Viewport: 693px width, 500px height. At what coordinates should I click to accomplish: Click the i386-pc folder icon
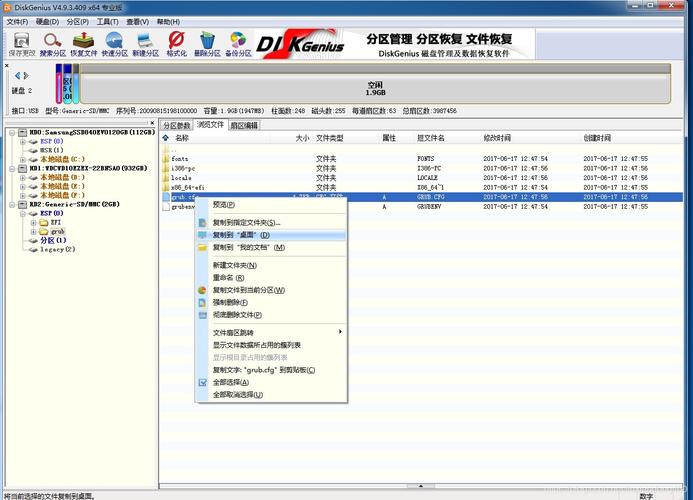pos(166,168)
